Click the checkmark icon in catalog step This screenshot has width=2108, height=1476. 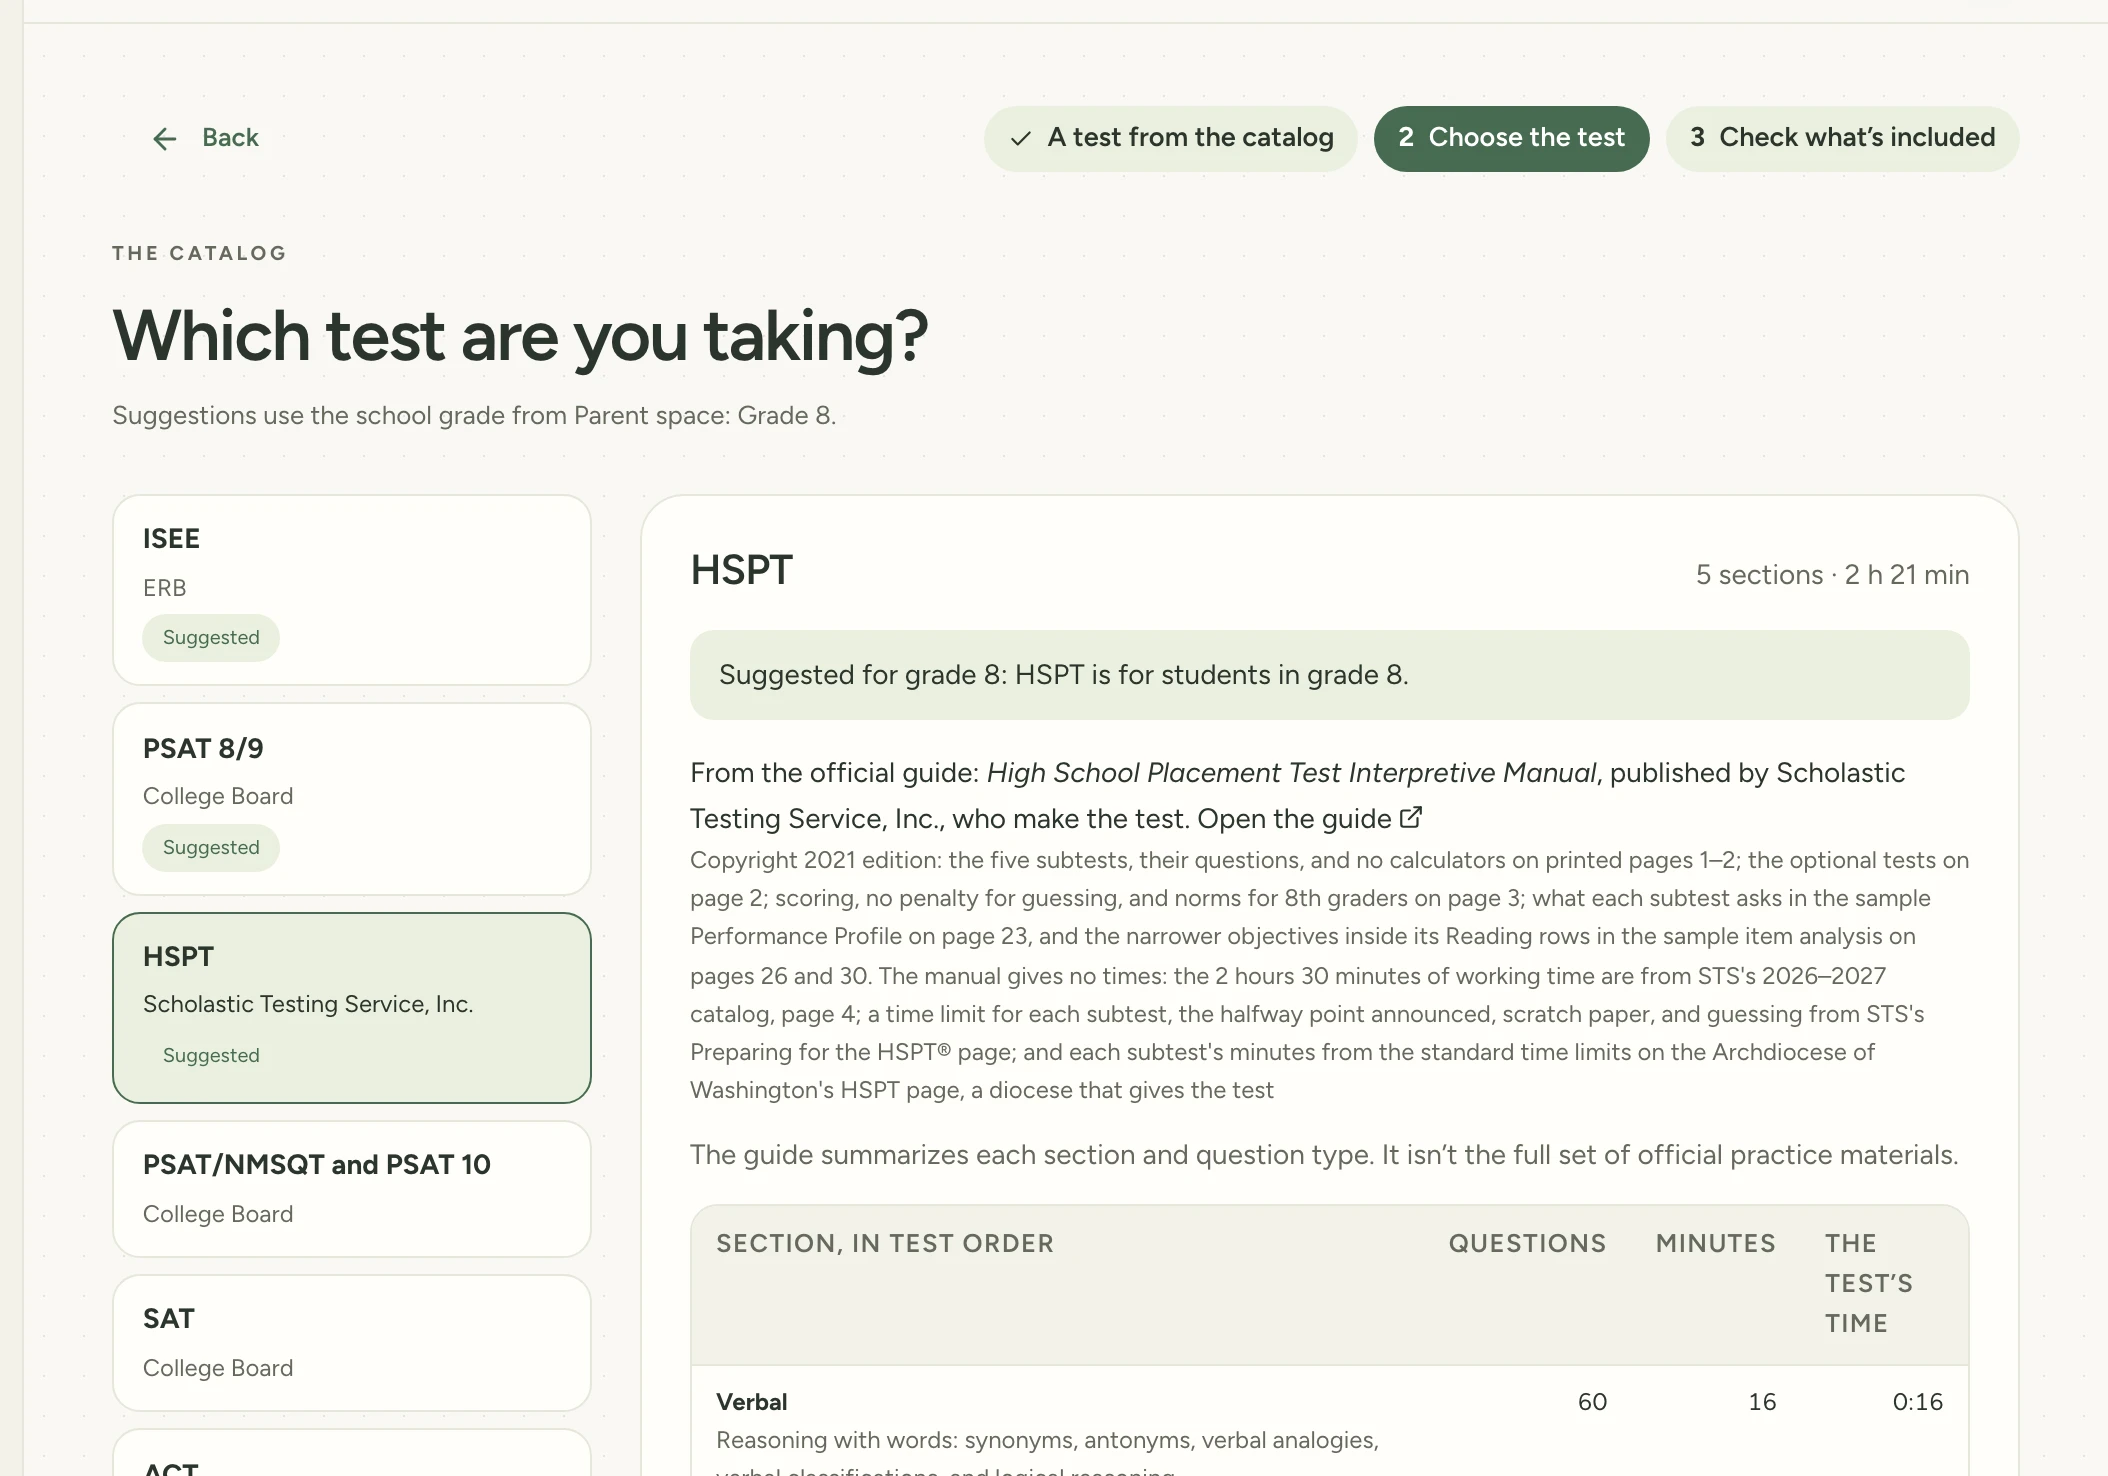[x=1020, y=139]
